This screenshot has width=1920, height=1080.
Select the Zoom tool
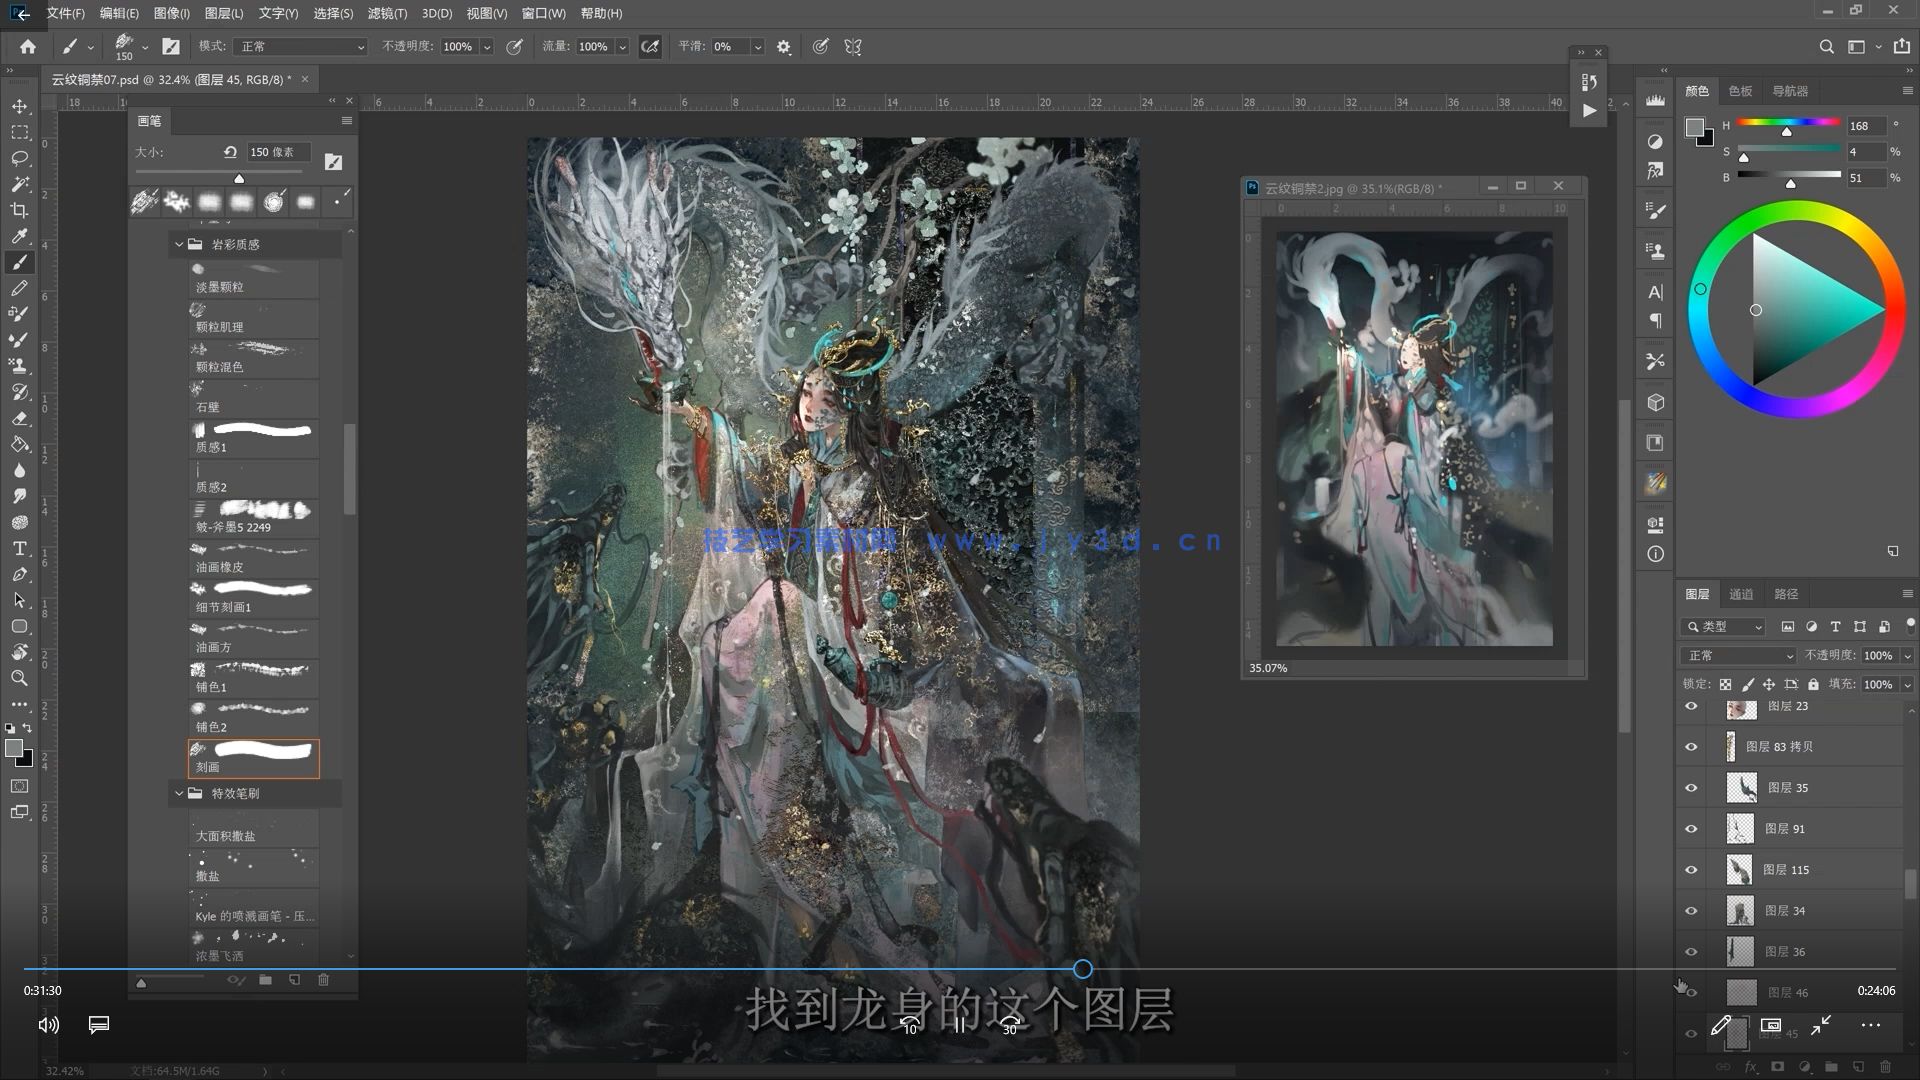[x=19, y=678]
